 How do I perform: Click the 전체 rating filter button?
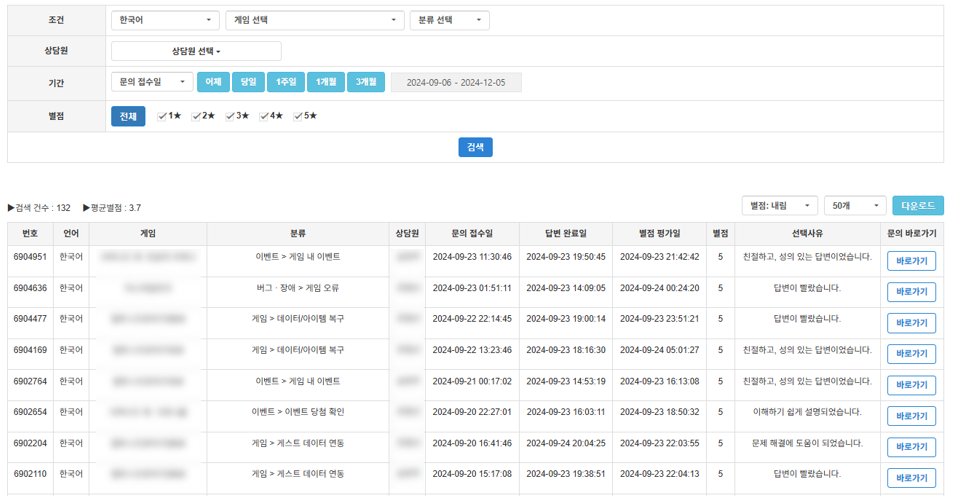tap(128, 116)
